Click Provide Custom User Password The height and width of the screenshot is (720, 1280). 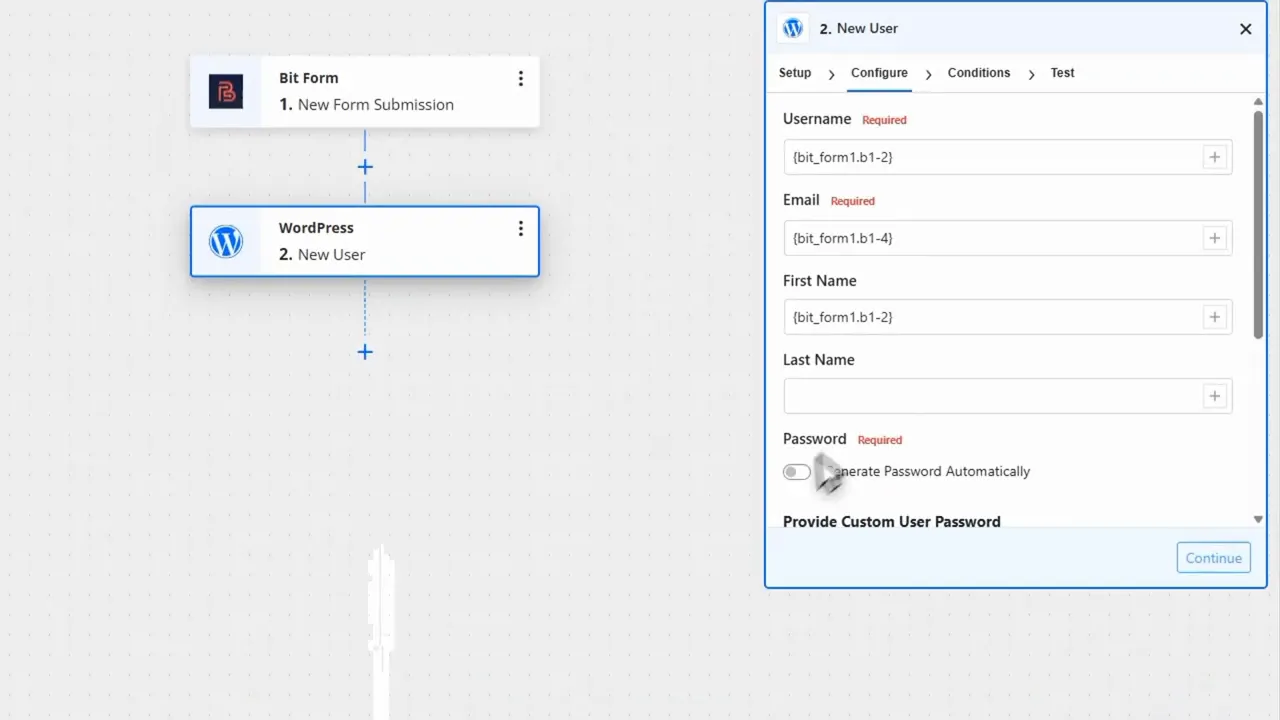pos(891,521)
